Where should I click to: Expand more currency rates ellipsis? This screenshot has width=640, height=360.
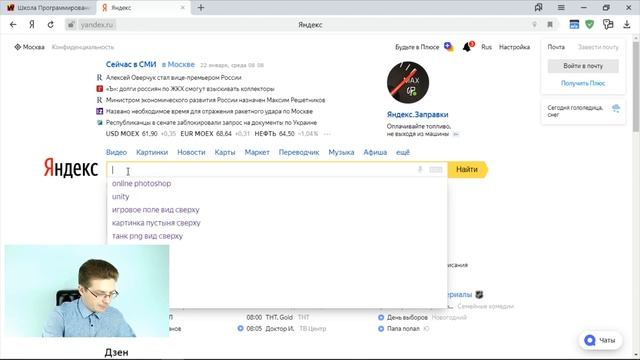pos(327,134)
